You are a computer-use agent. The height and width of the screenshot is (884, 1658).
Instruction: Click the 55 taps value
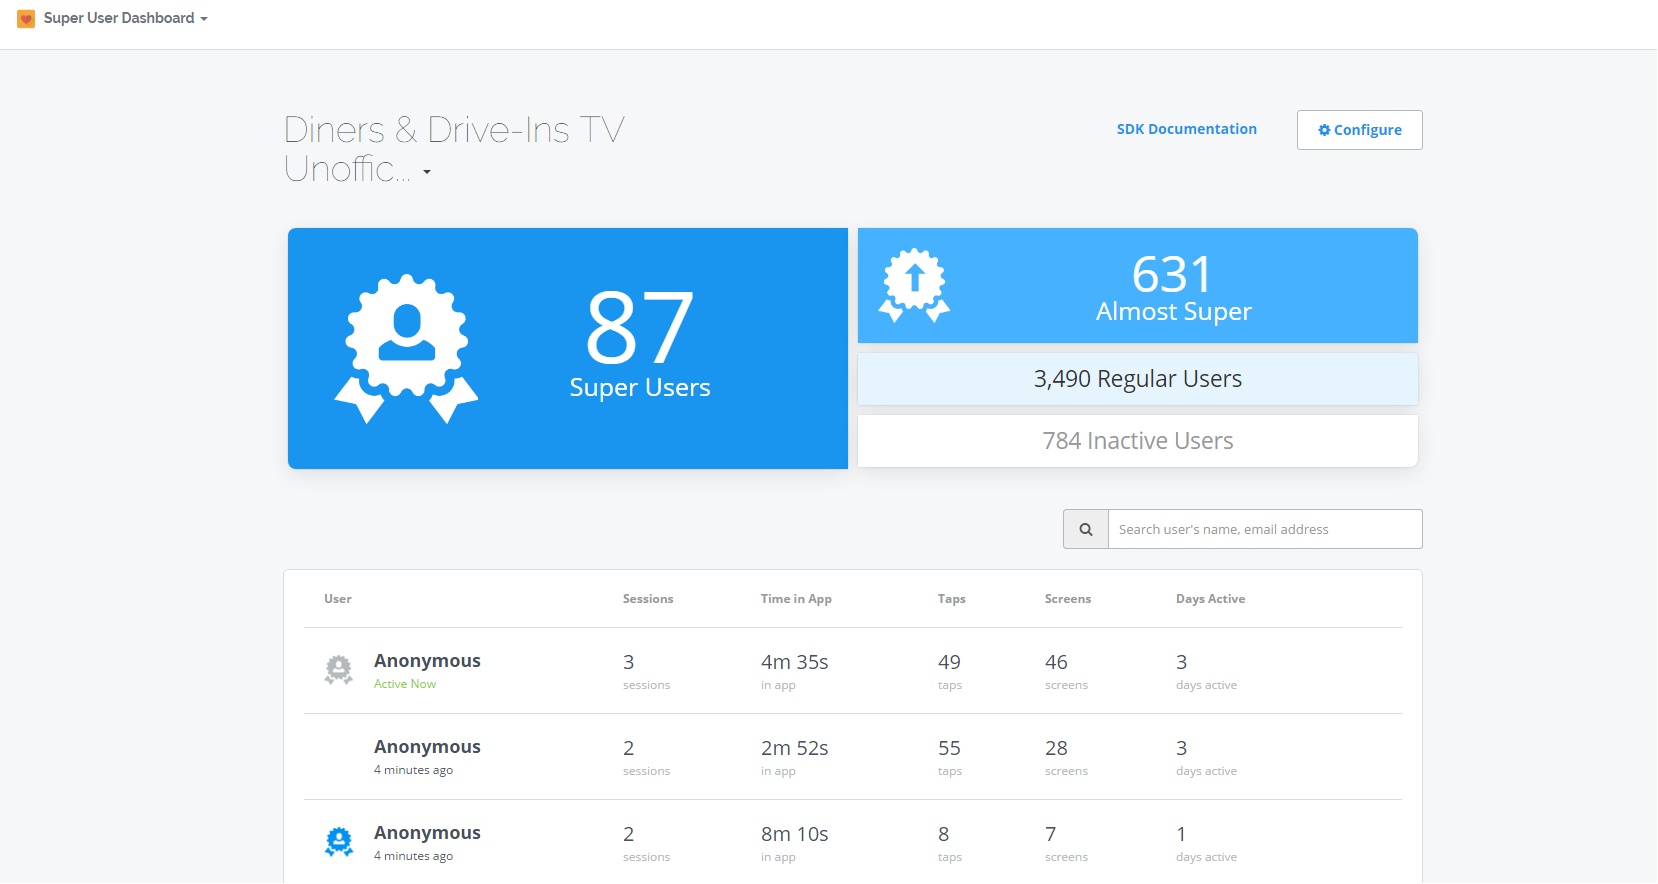(949, 748)
